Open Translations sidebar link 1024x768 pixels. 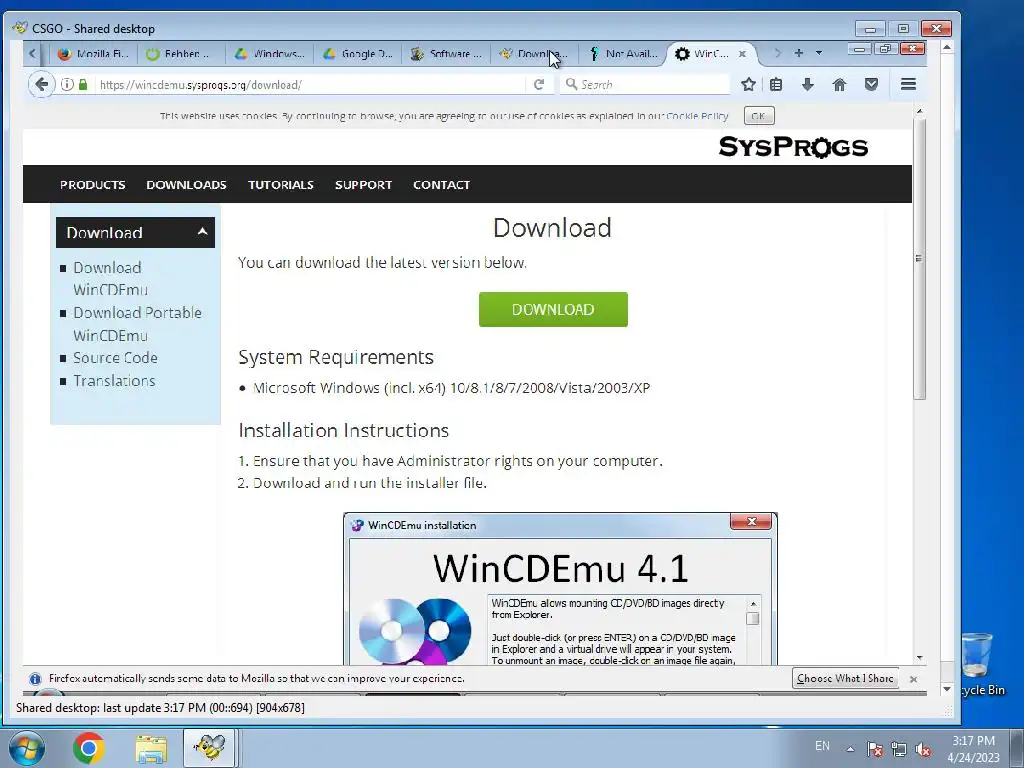pos(114,381)
